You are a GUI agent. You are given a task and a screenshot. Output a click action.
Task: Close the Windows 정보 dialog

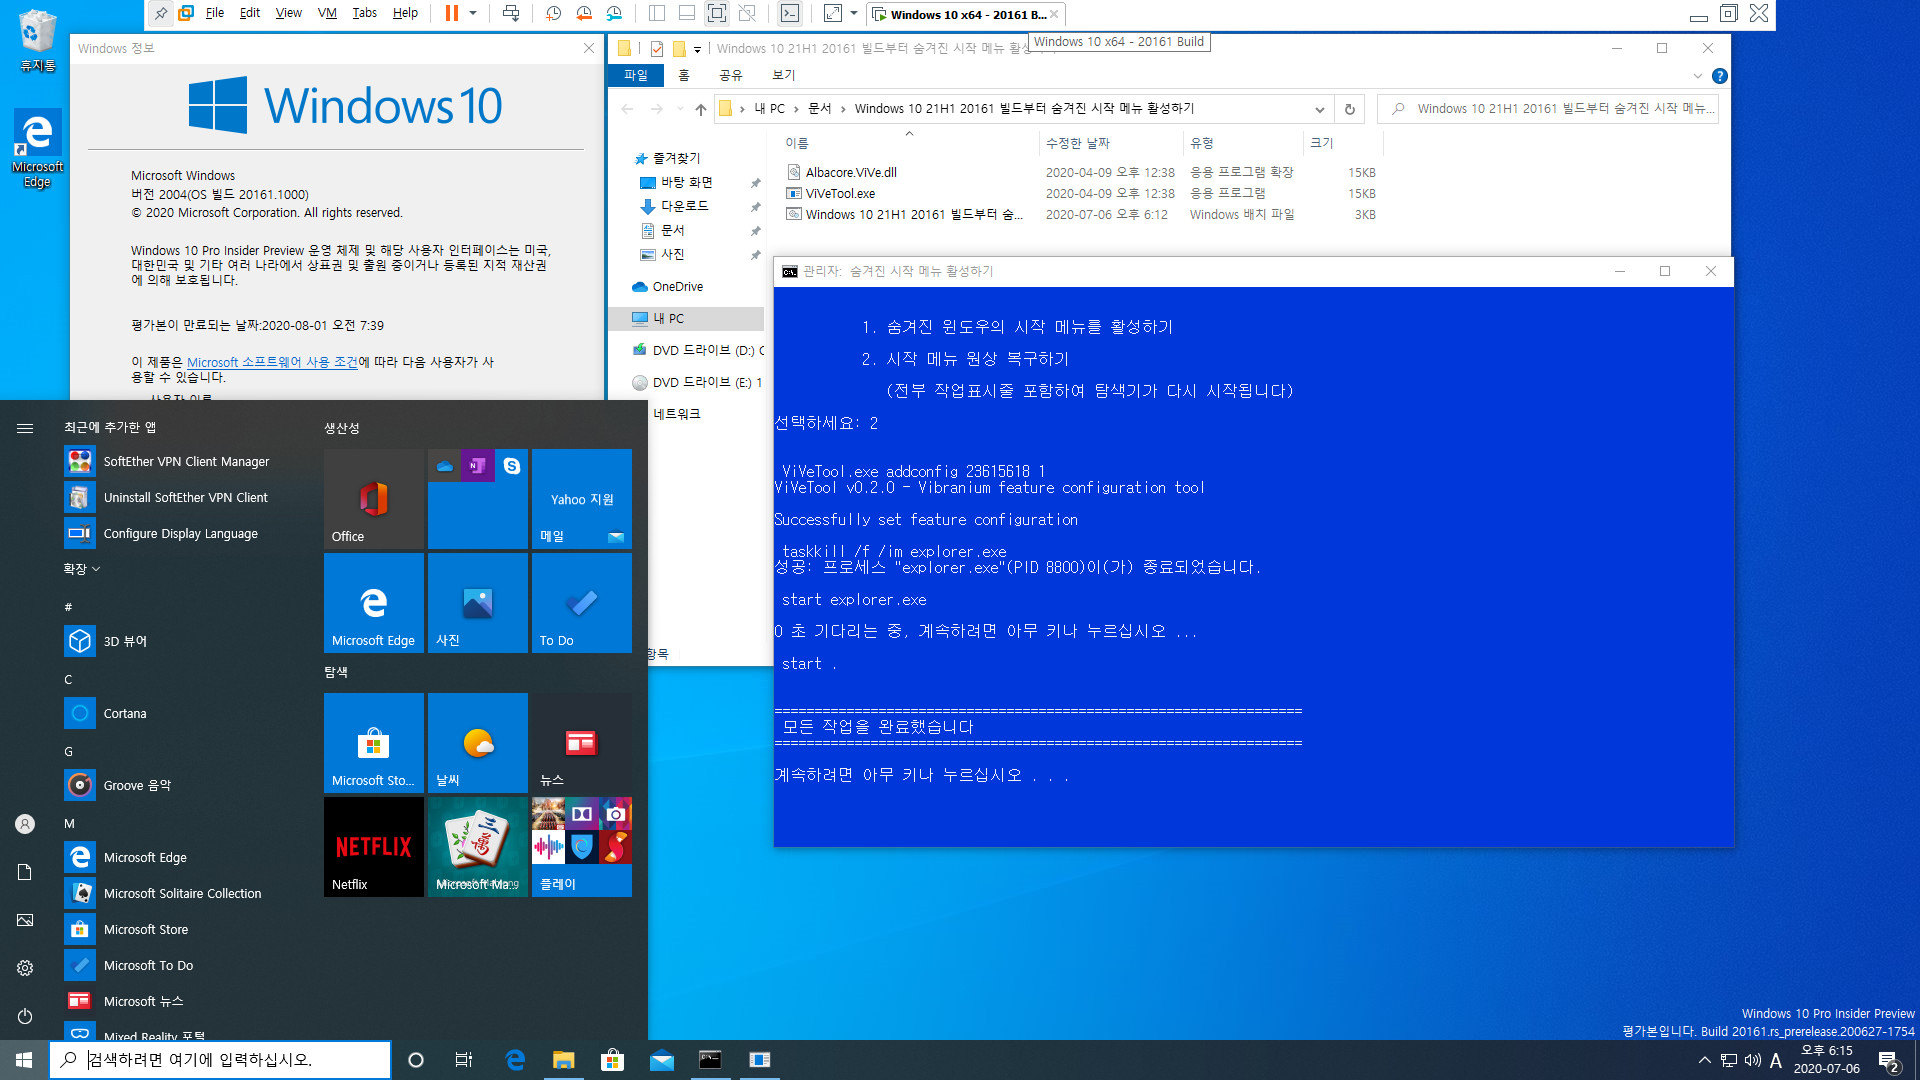tap(589, 48)
